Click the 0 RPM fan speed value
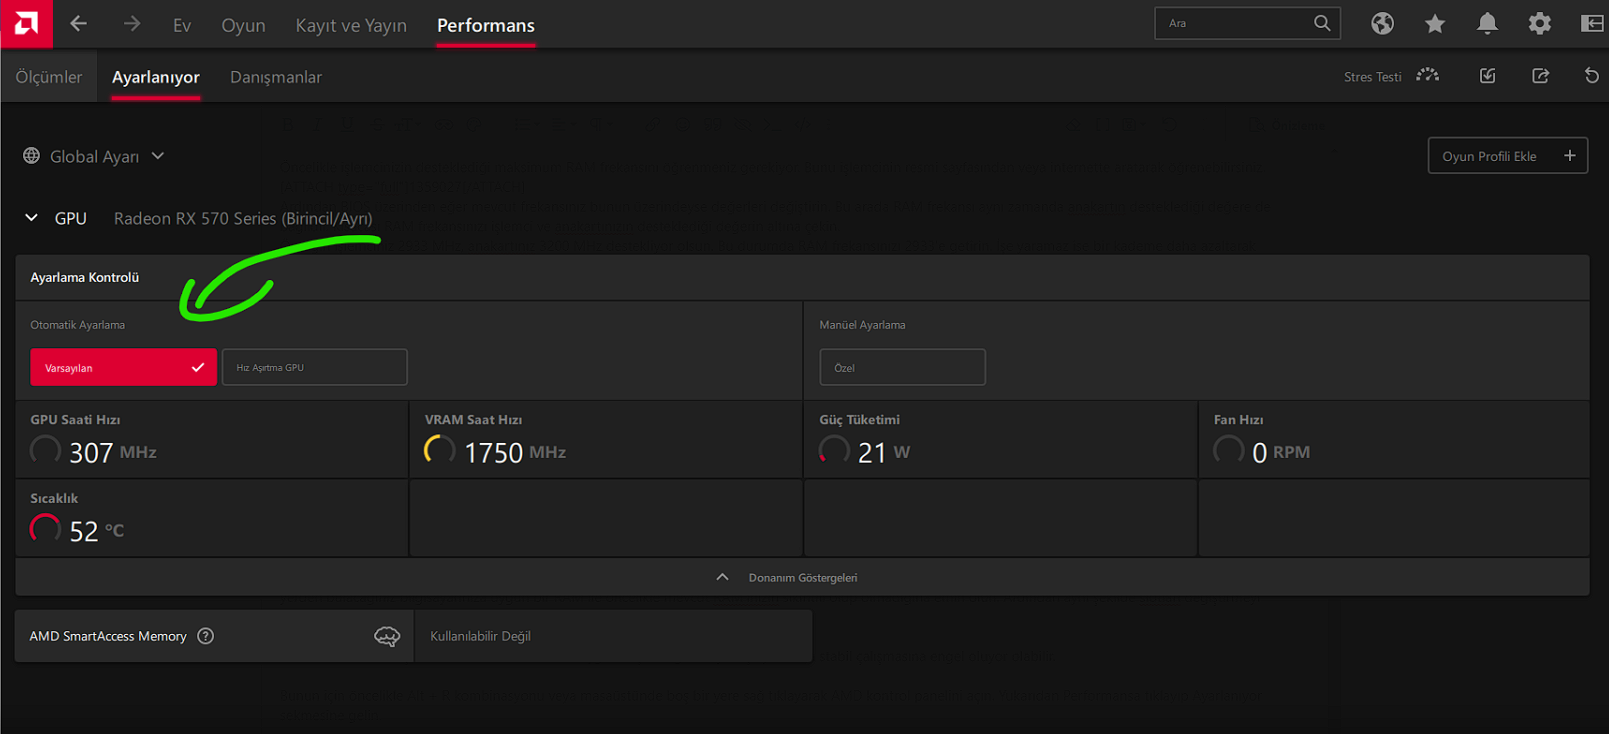Screen dimensions: 1609x734 pos(1281,453)
